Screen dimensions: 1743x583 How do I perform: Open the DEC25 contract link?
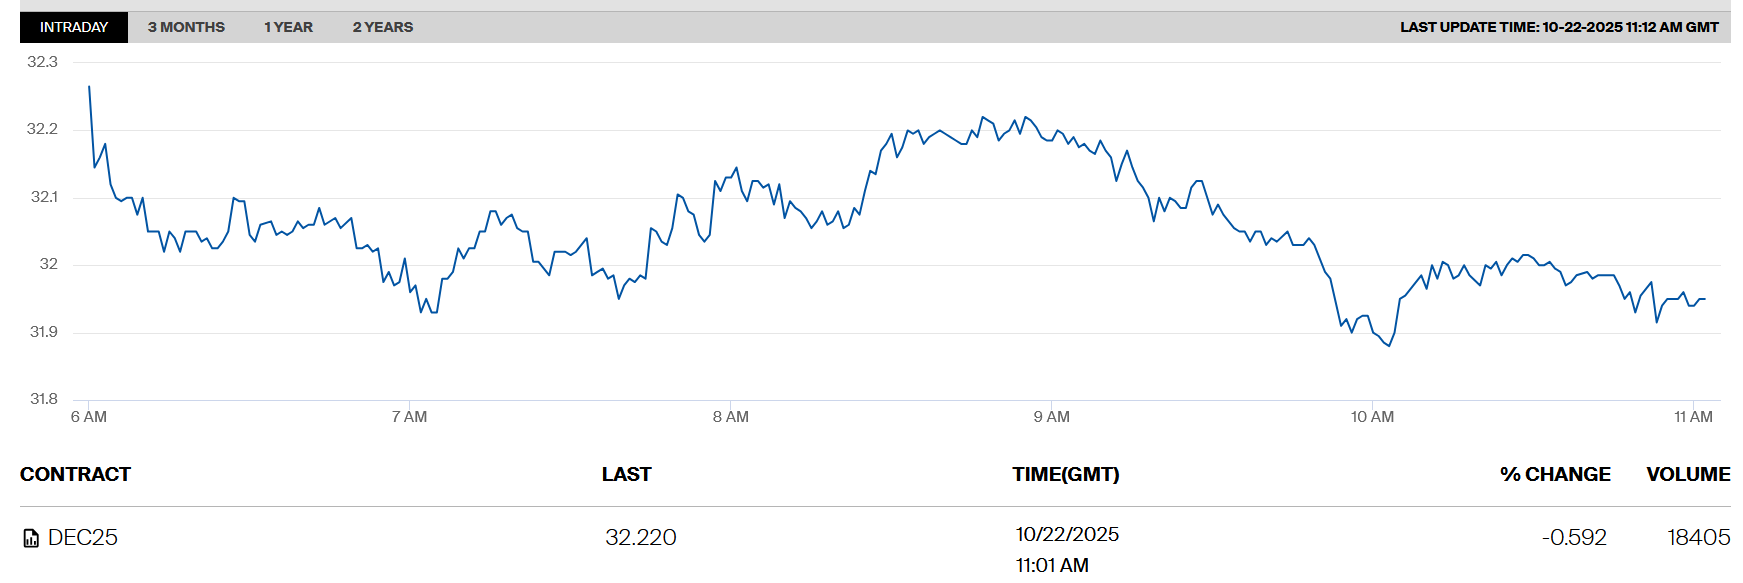[83, 538]
